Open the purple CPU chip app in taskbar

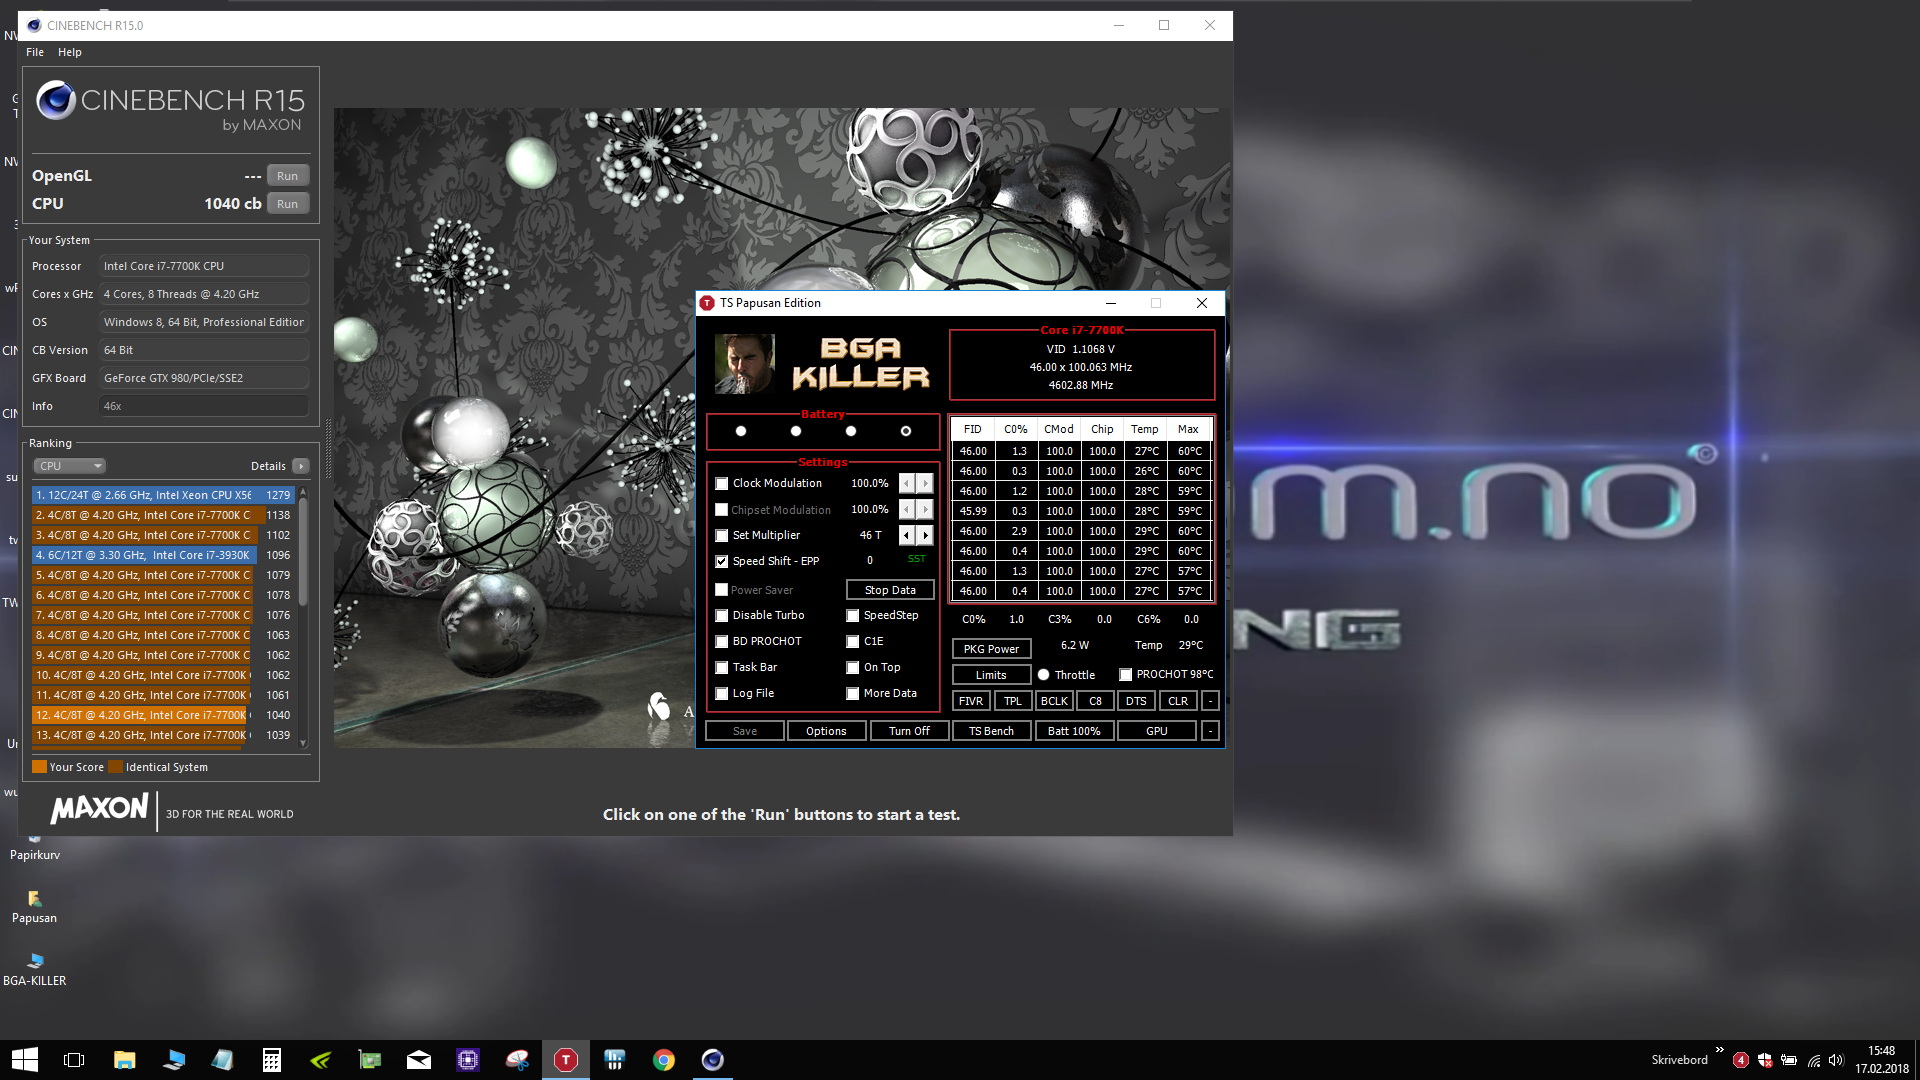point(468,1060)
